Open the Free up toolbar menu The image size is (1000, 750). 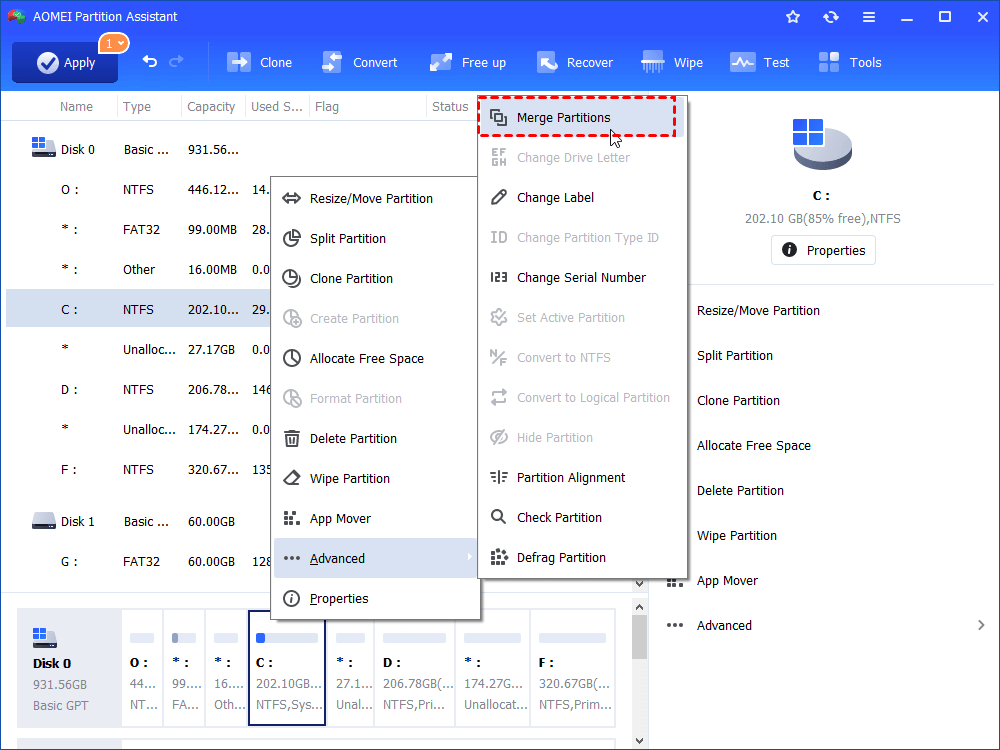467,62
